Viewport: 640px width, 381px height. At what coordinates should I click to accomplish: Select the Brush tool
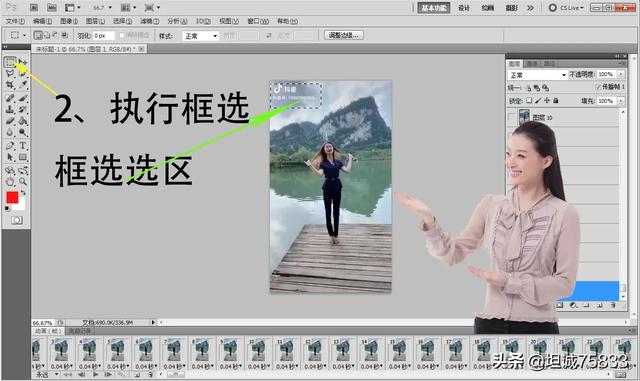(x=23, y=98)
